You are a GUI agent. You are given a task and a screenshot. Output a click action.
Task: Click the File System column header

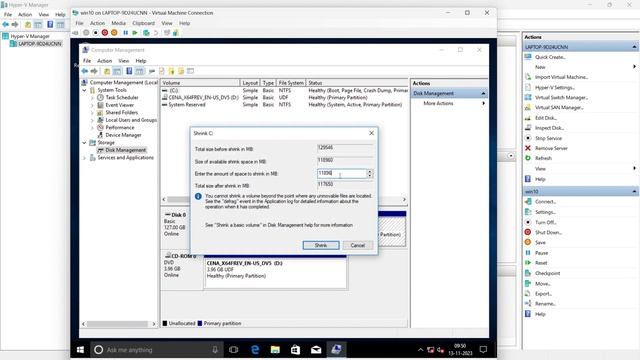(291, 83)
